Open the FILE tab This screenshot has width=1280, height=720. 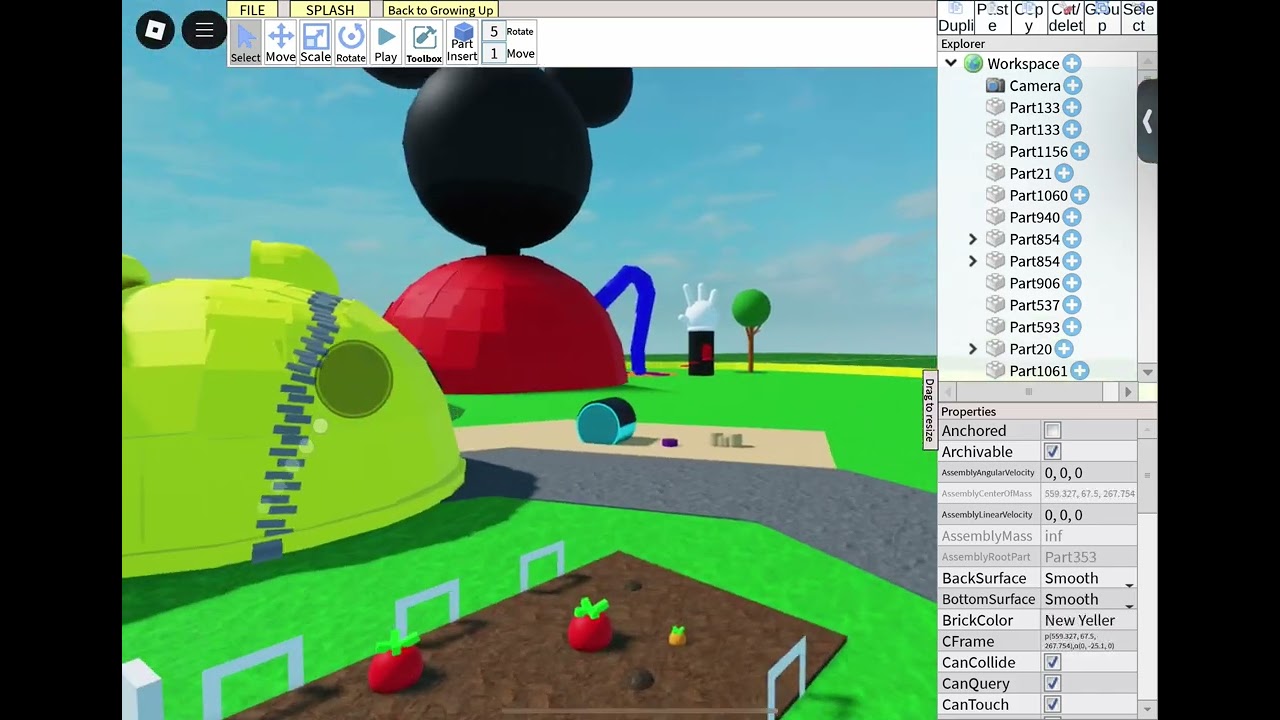[252, 10]
